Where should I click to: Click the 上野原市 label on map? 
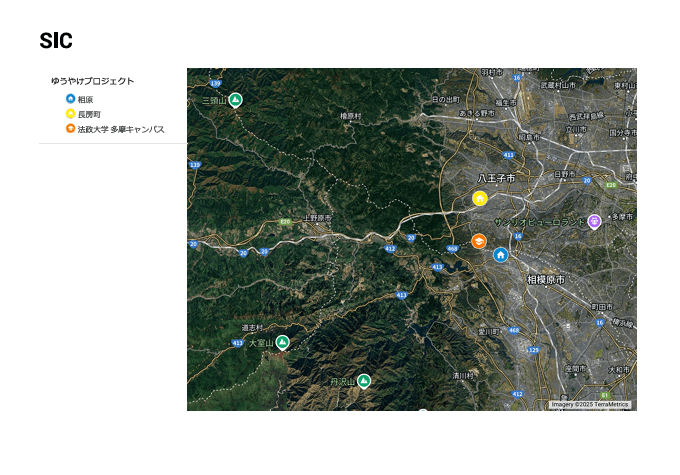point(317,217)
